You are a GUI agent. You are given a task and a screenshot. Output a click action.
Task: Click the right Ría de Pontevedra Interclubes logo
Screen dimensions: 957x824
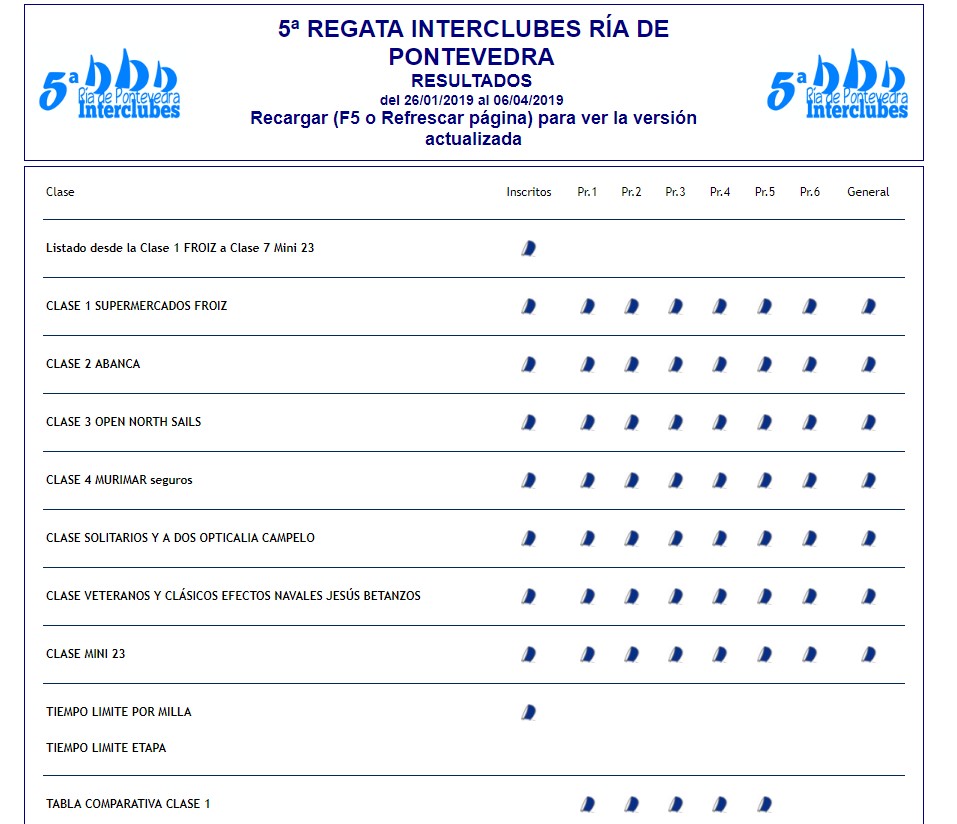pos(838,85)
